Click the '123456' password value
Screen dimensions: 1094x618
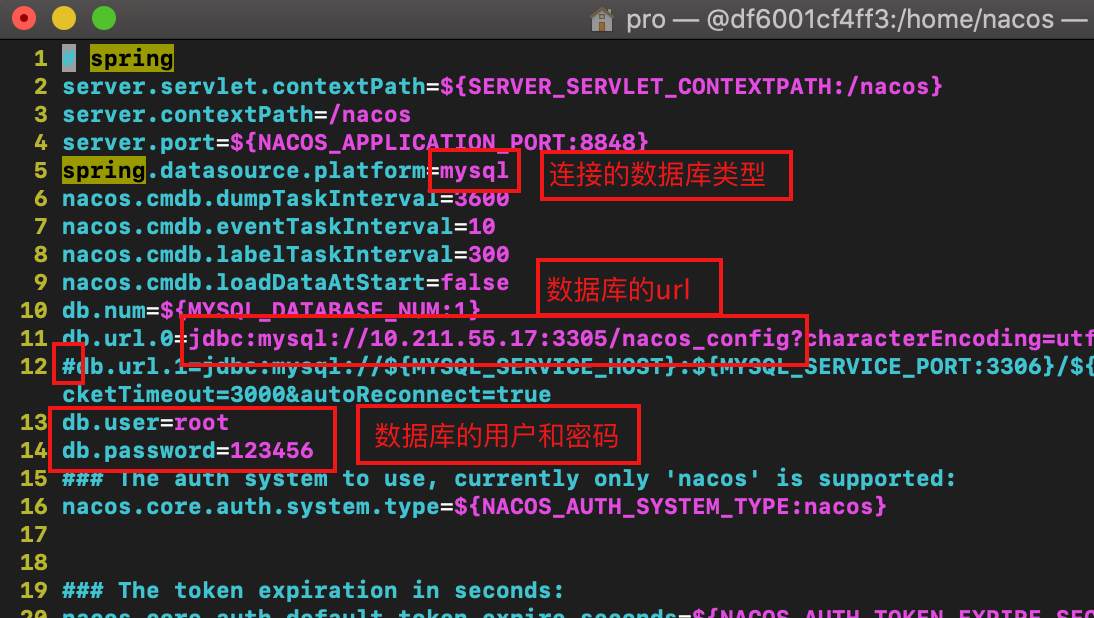point(272,451)
